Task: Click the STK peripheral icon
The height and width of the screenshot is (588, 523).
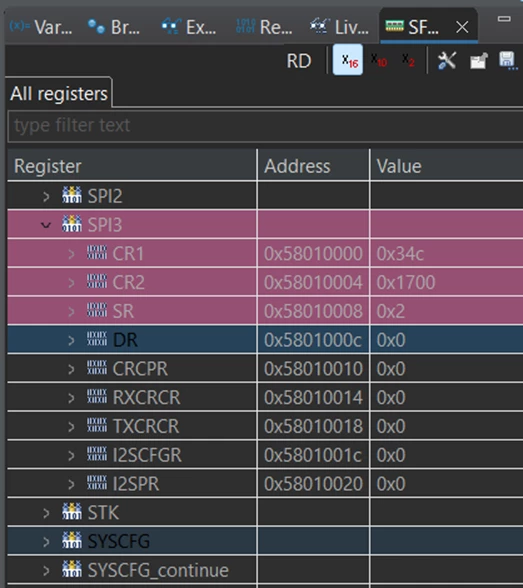Action: [x=72, y=512]
